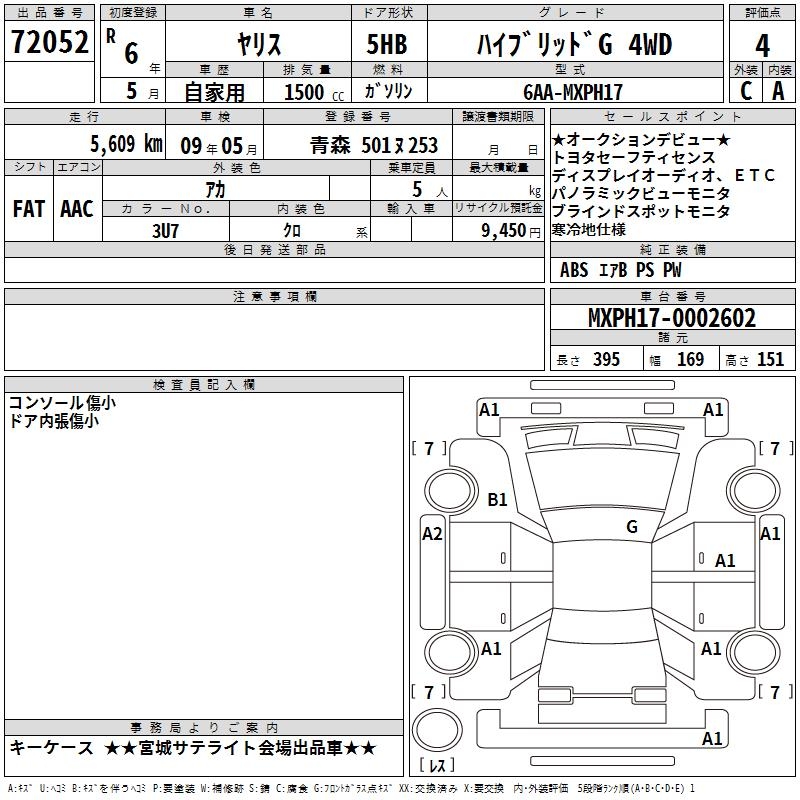
Task: Click damage code legend at bottom
Action: pos(351,788)
